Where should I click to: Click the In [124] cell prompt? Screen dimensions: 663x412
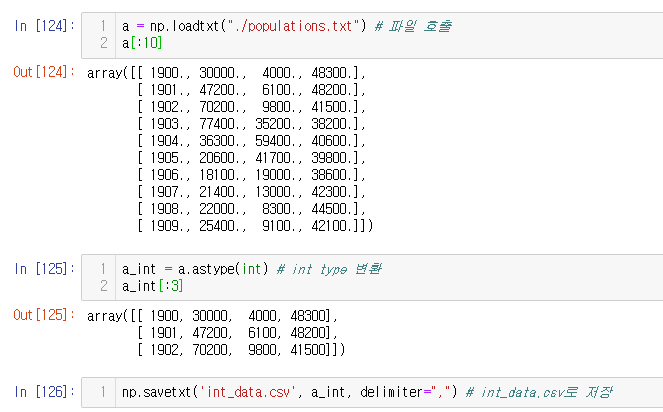coord(44,26)
